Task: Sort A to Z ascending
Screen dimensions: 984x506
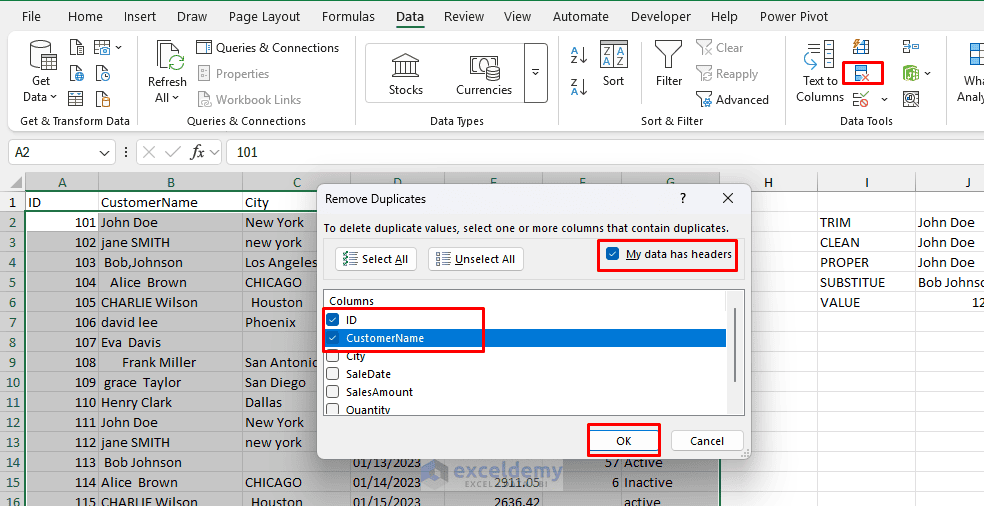Action: pyautogui.click(x=579, y=55)
